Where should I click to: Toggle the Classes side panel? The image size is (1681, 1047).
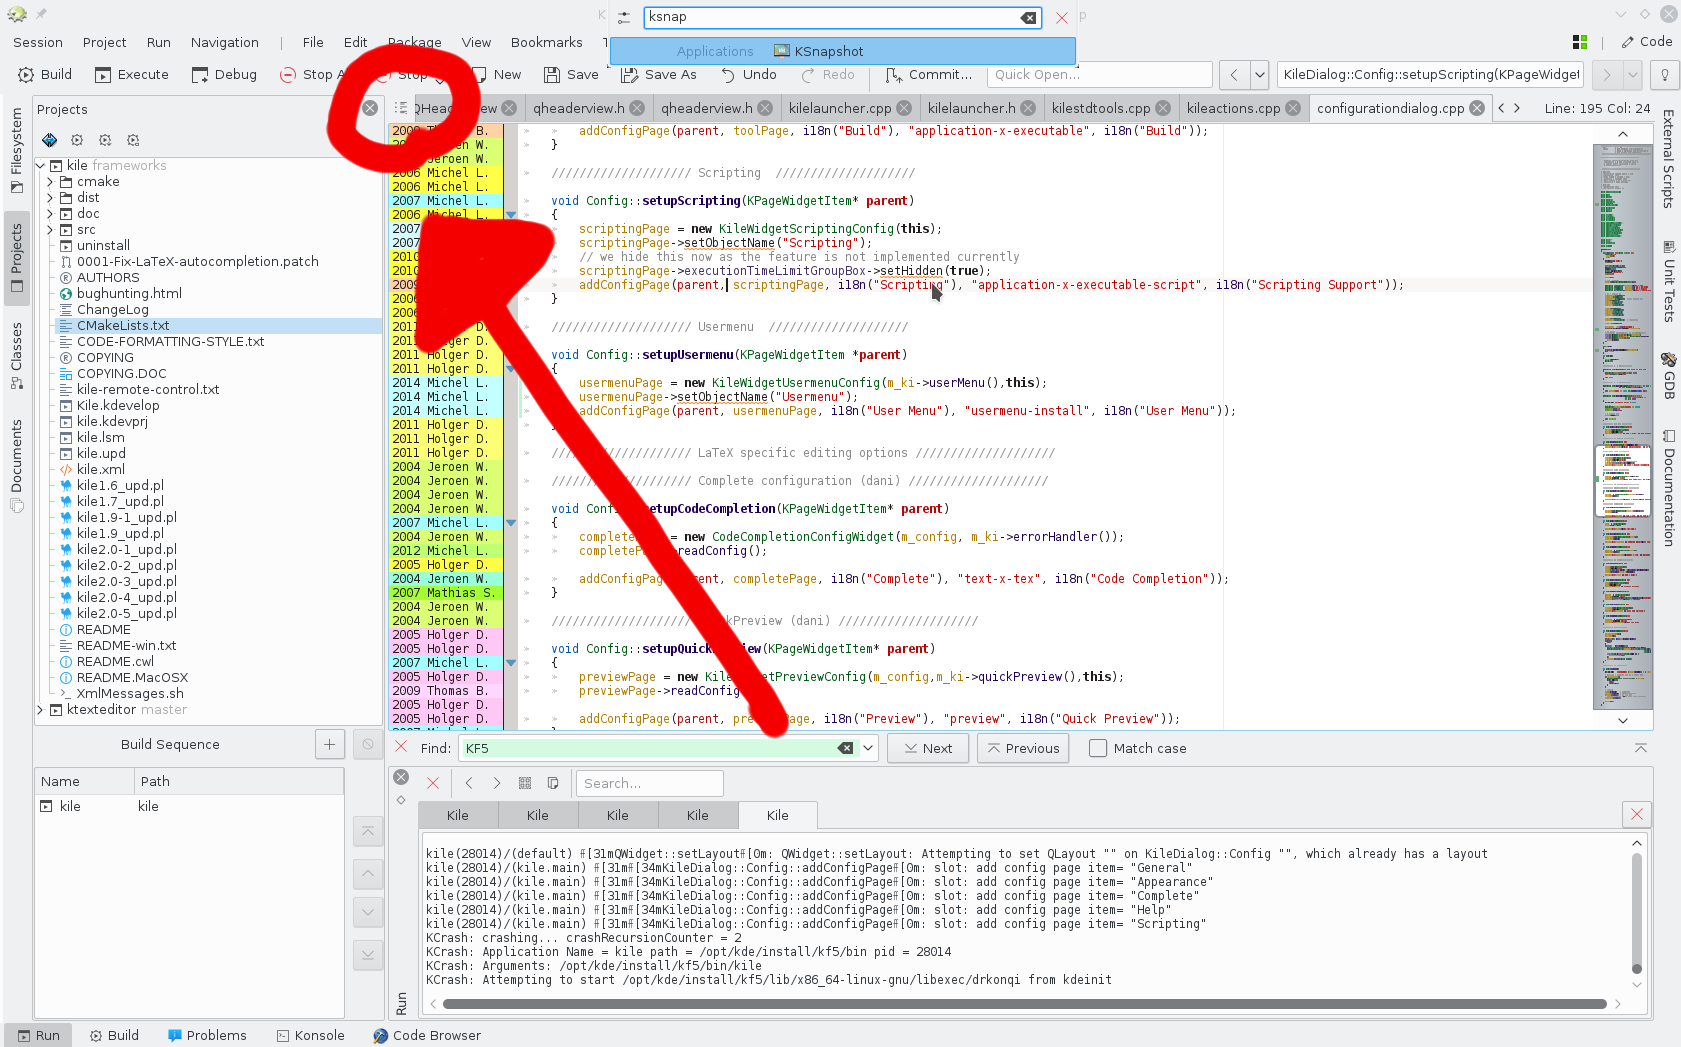[16, 356]
